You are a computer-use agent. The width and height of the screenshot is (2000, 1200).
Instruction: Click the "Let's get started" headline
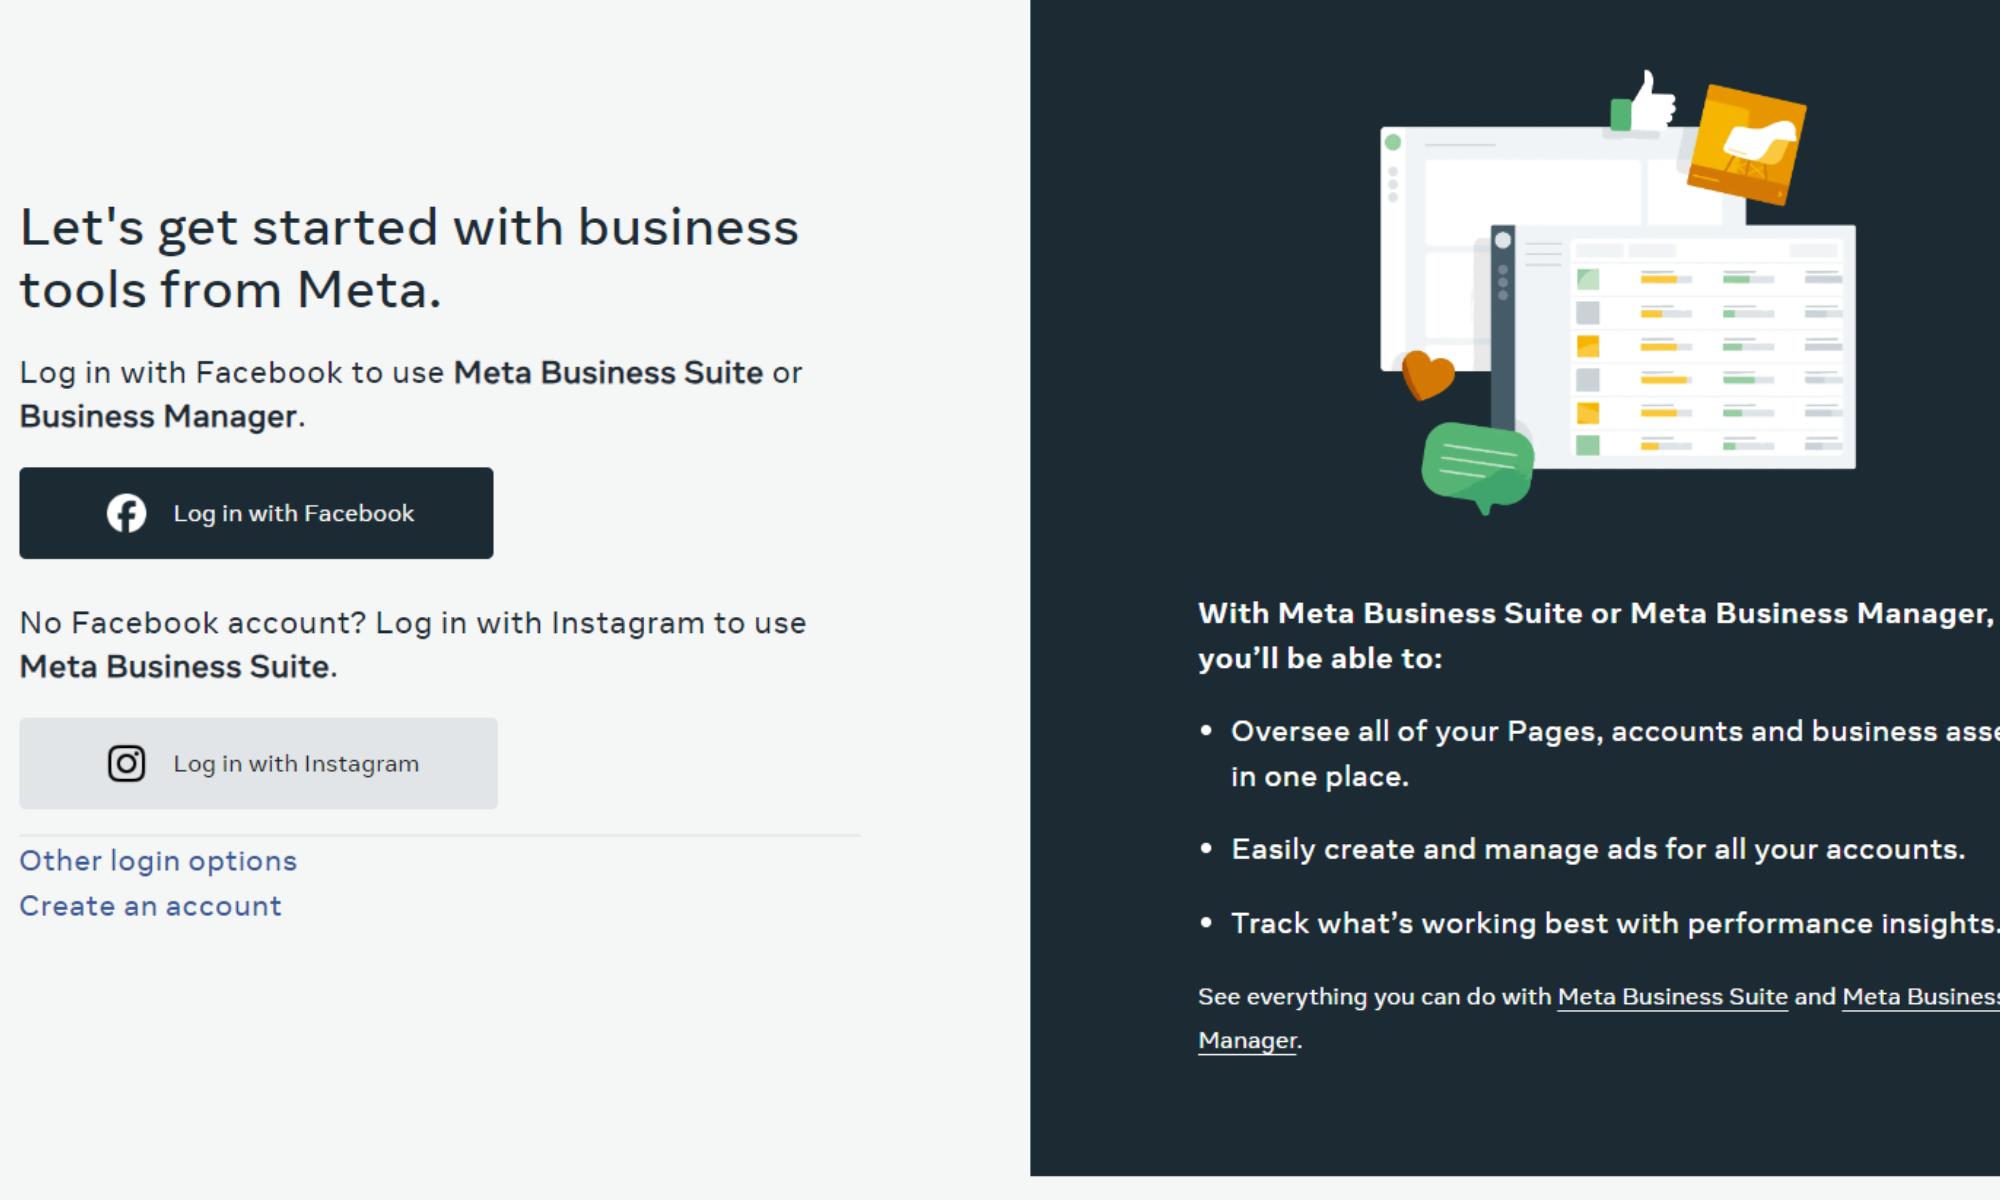[x=409, y=258]
